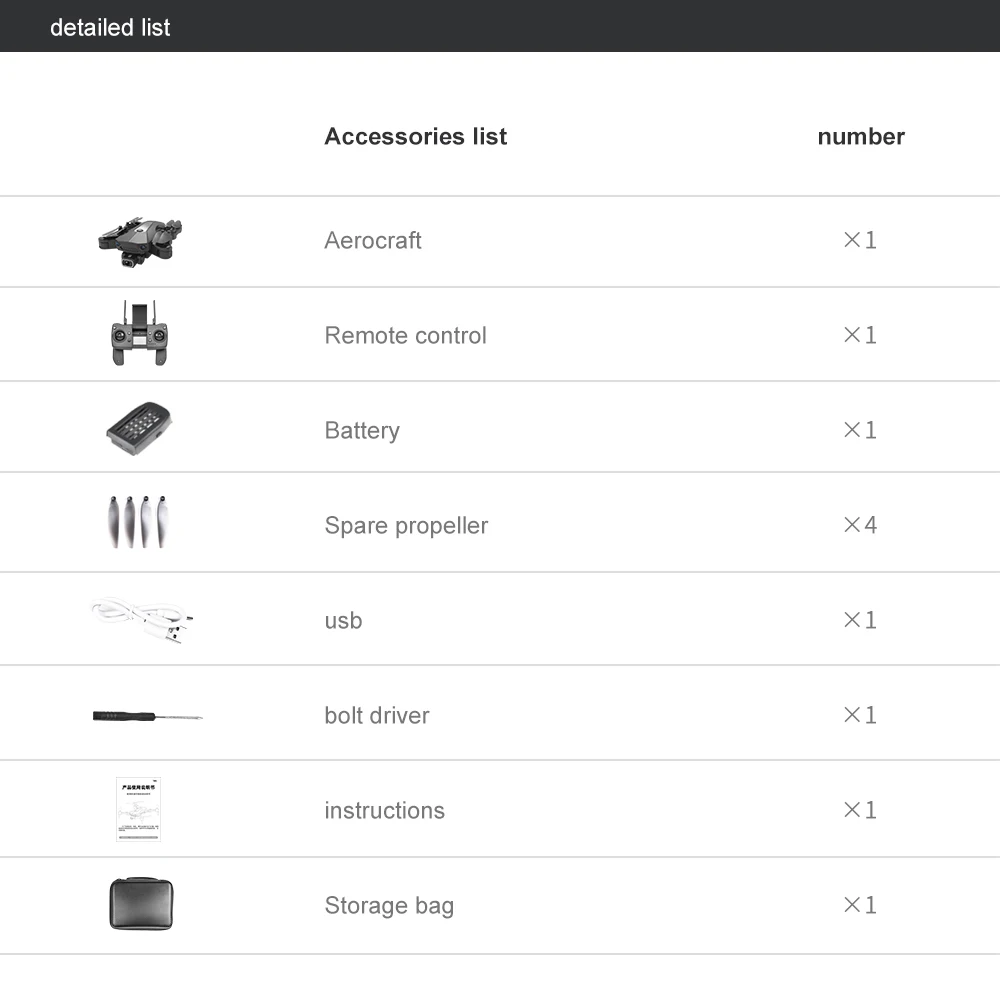1000x1000 pixels.
Task: Select the 'Aerocraft' label text
Action: point(372,240)
